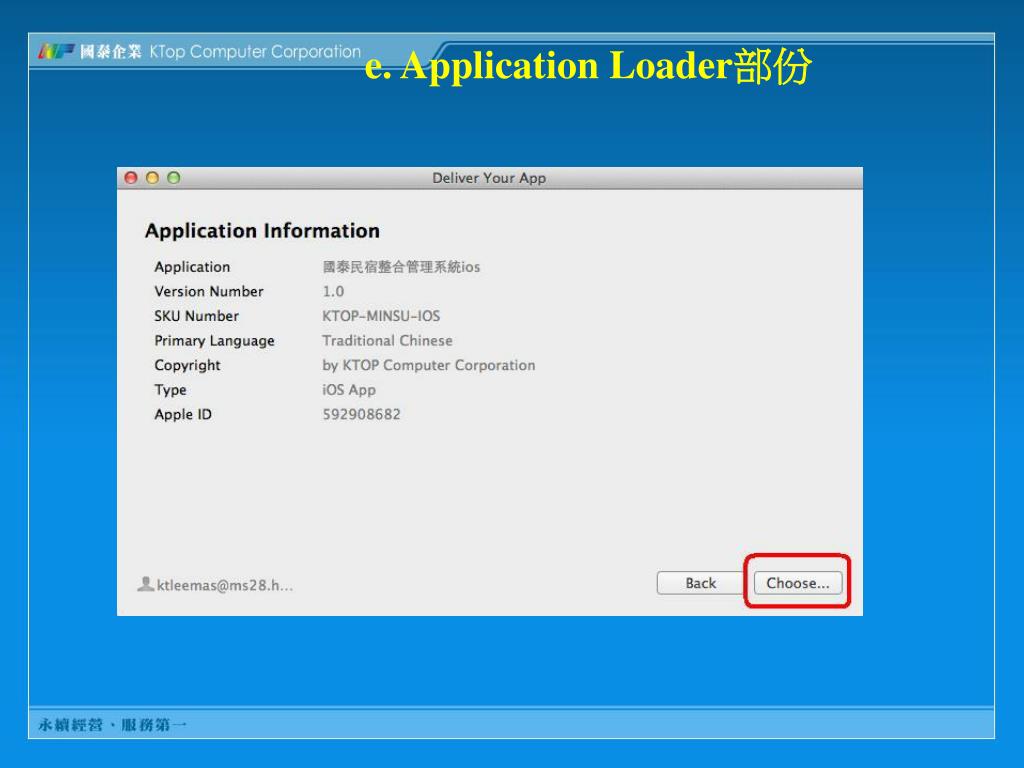Viewport: 1024px width, 768px height.
Task: Go back with the Back button
Action: click(700, 583)
